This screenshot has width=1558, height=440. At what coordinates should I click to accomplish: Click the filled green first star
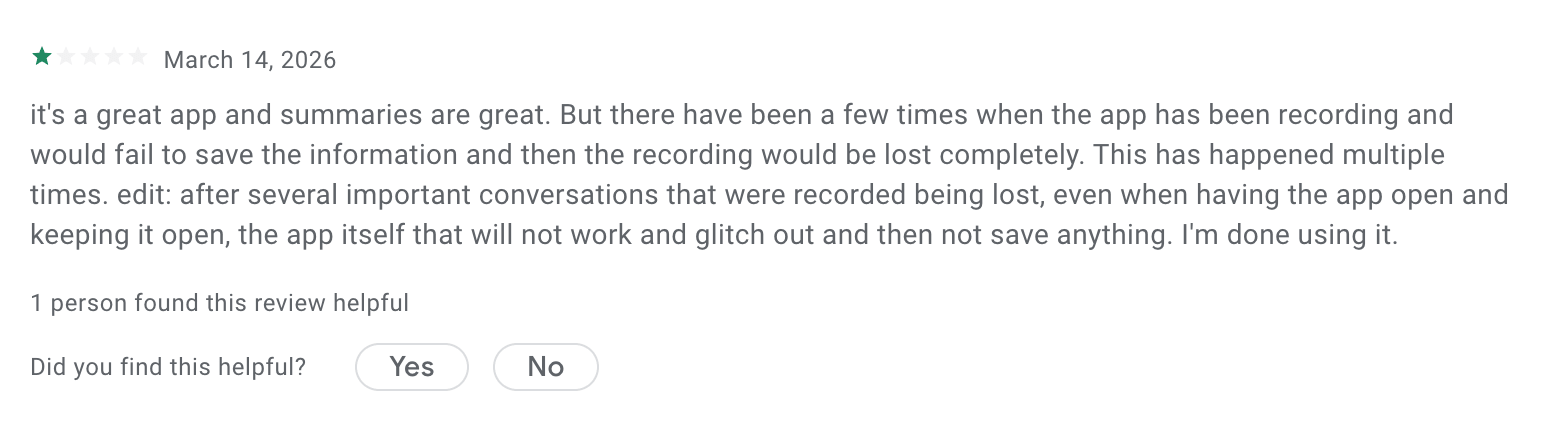[x=41, y=57]
